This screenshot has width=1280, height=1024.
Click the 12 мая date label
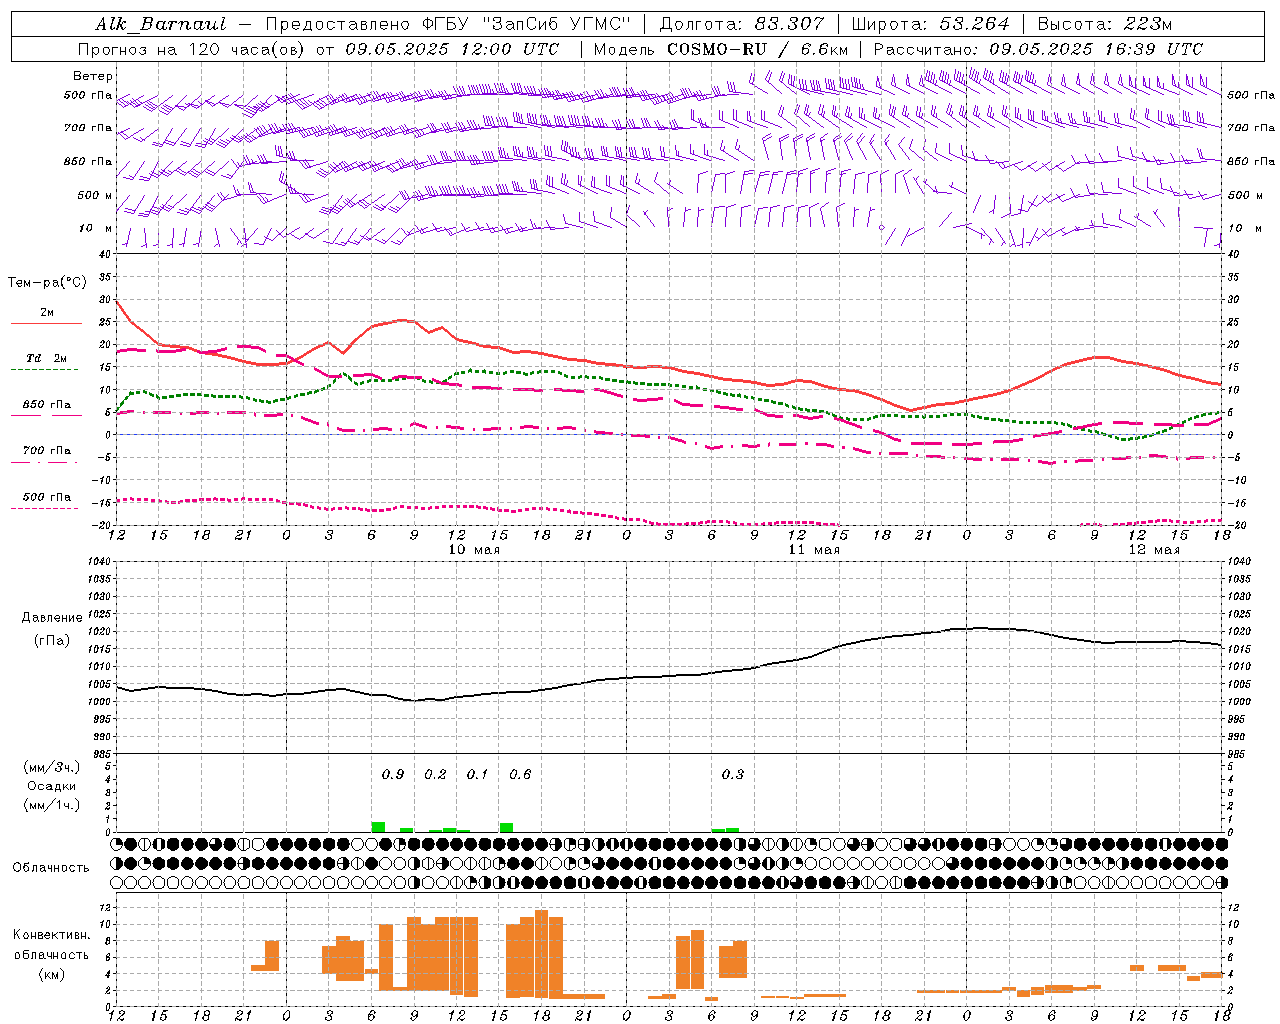tap(1154, 550)
